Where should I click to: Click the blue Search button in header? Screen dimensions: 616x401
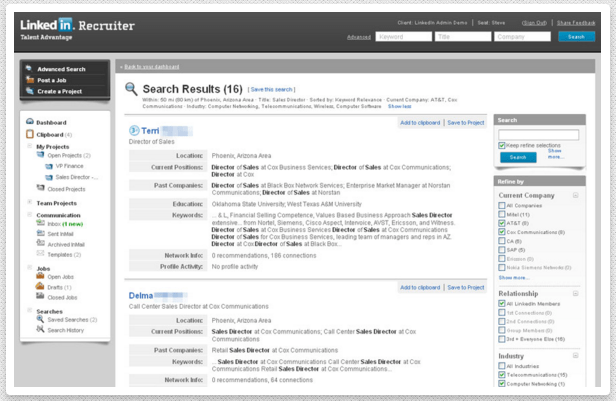576,37
